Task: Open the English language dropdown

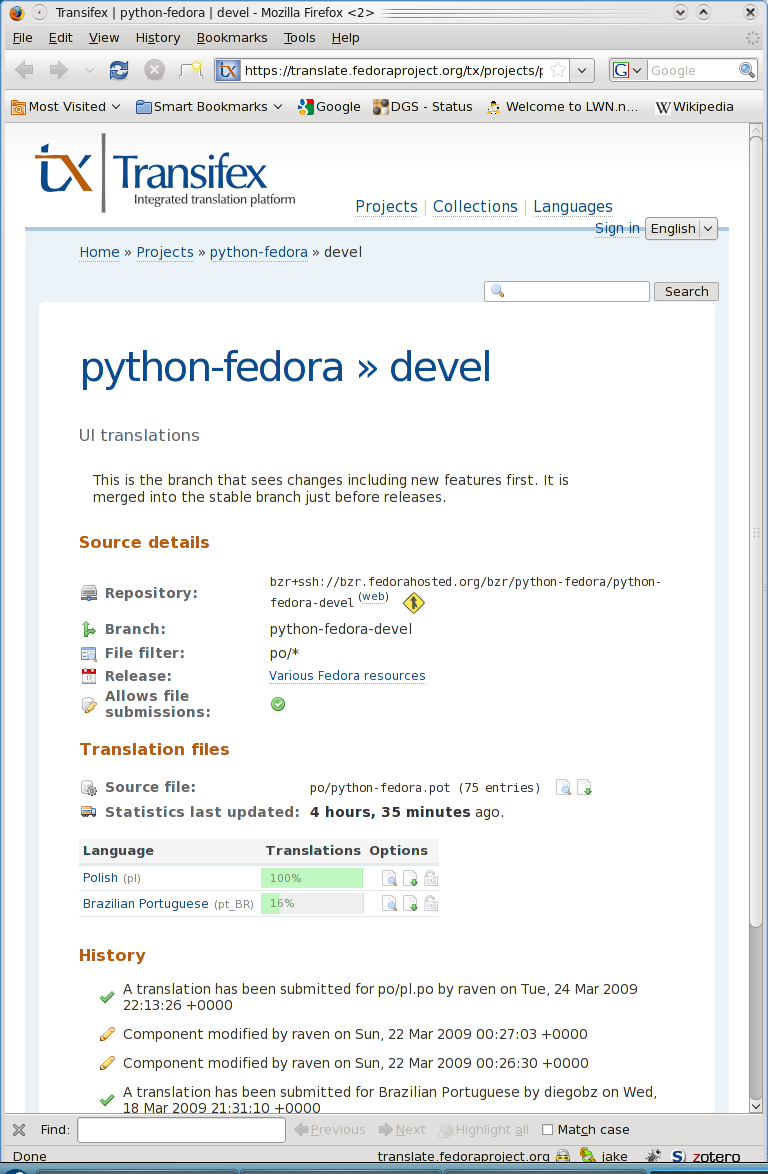Action: (x=681, y=228)
